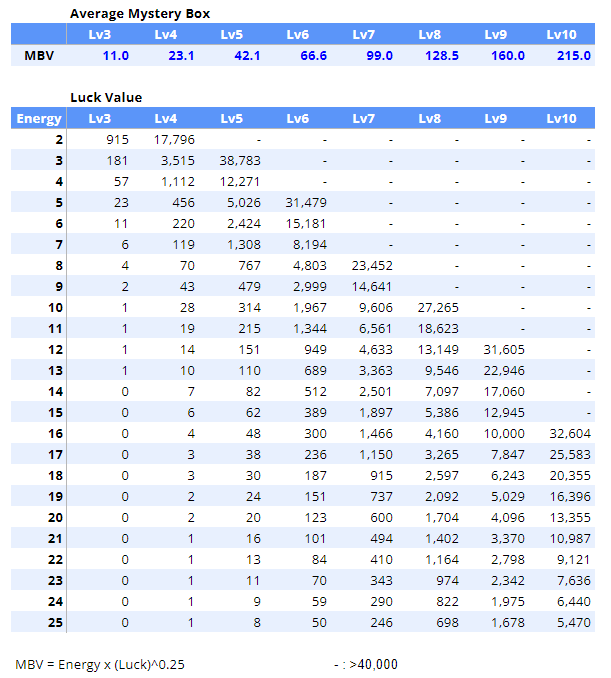Click luck value 3,363

[376, 371]
